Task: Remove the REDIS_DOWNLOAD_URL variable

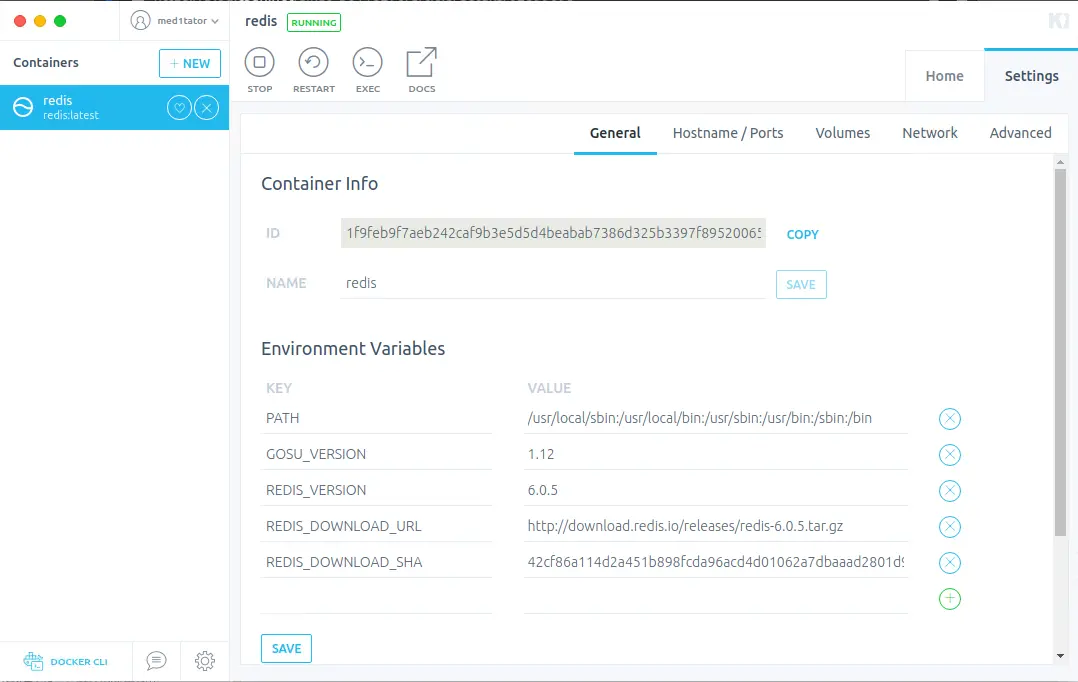Action: coord(949,527)
